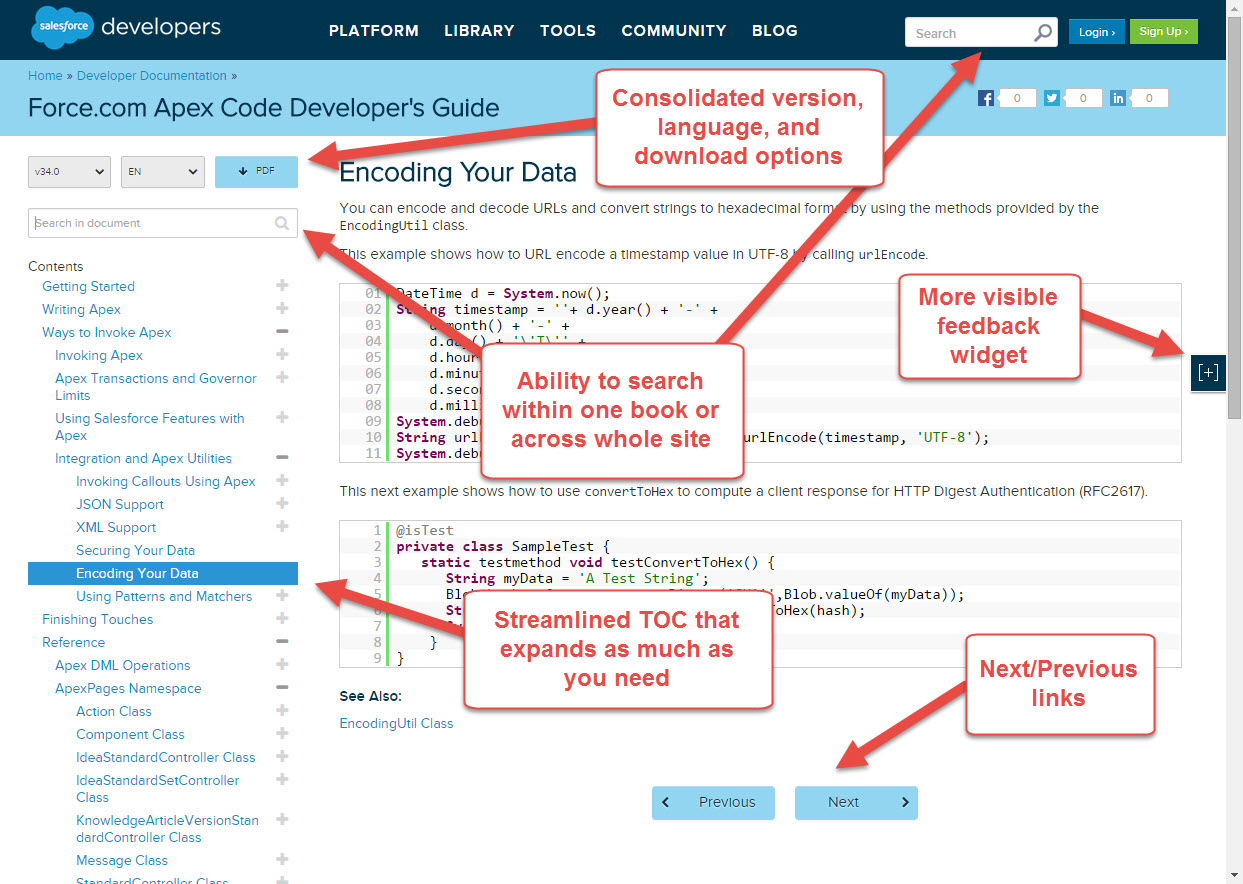
Task: Open the feedback widget on the right edge
Action: (1209, 373)
